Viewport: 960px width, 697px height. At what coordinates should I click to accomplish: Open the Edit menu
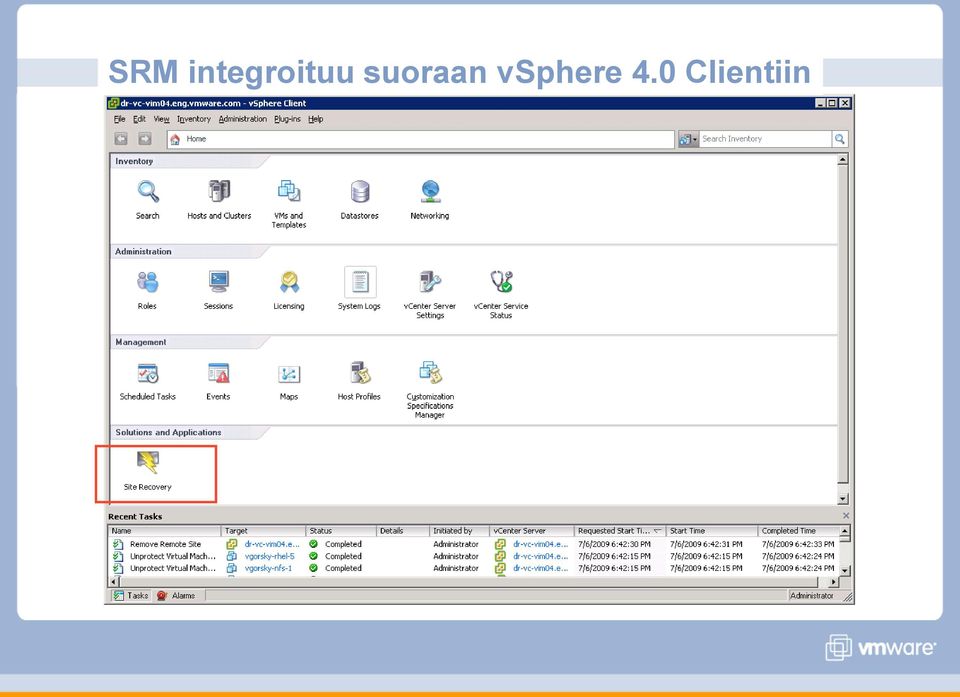140,119
